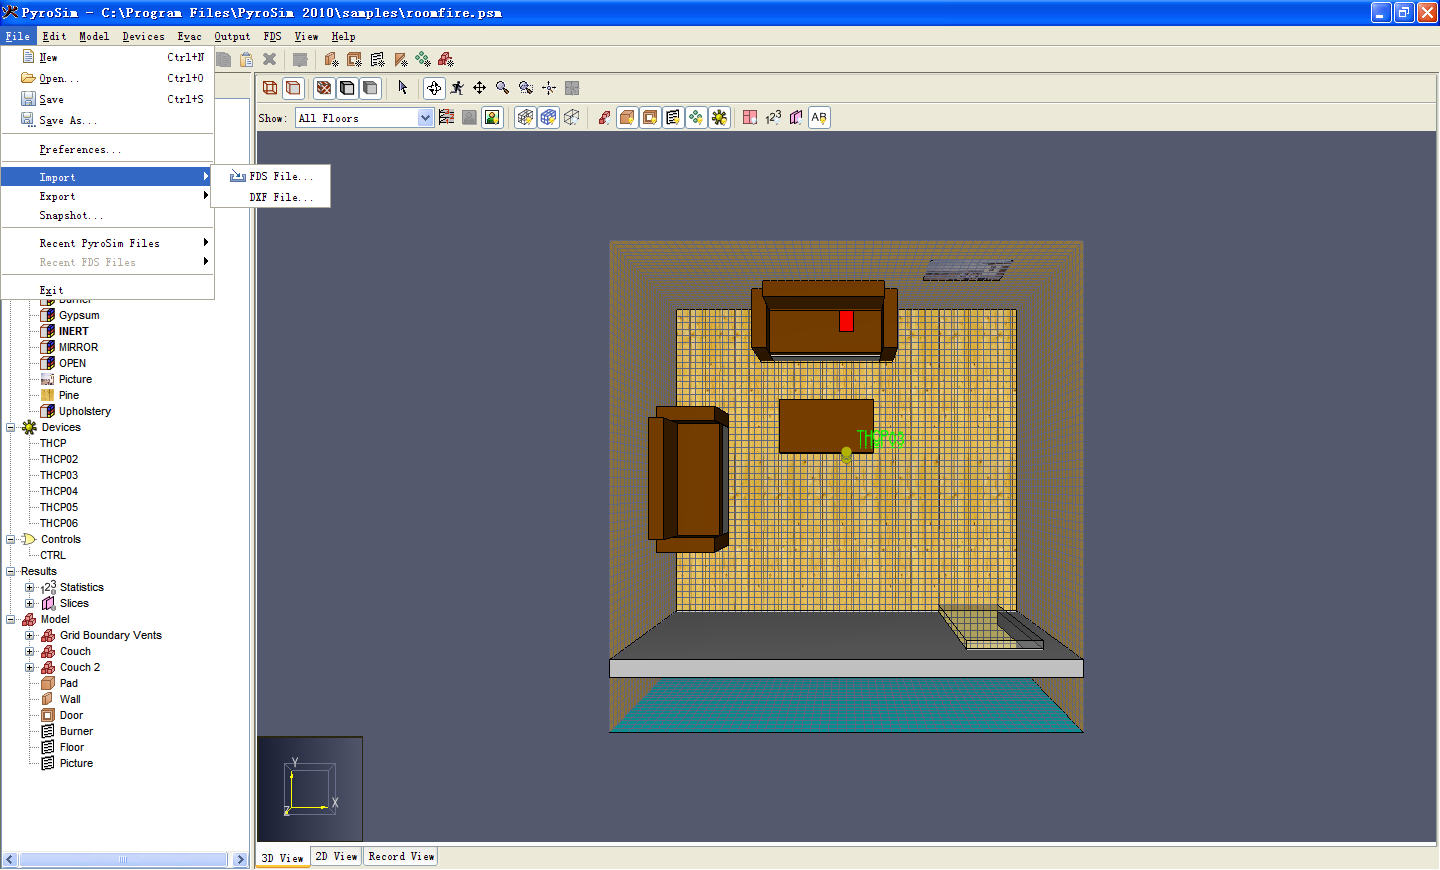Activate the Orbit view tool

pyautogui.click(x=434, y=88)
